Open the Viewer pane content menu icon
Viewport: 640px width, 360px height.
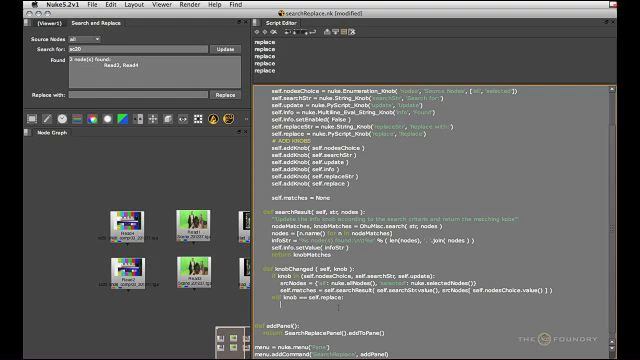pos(28,23)
